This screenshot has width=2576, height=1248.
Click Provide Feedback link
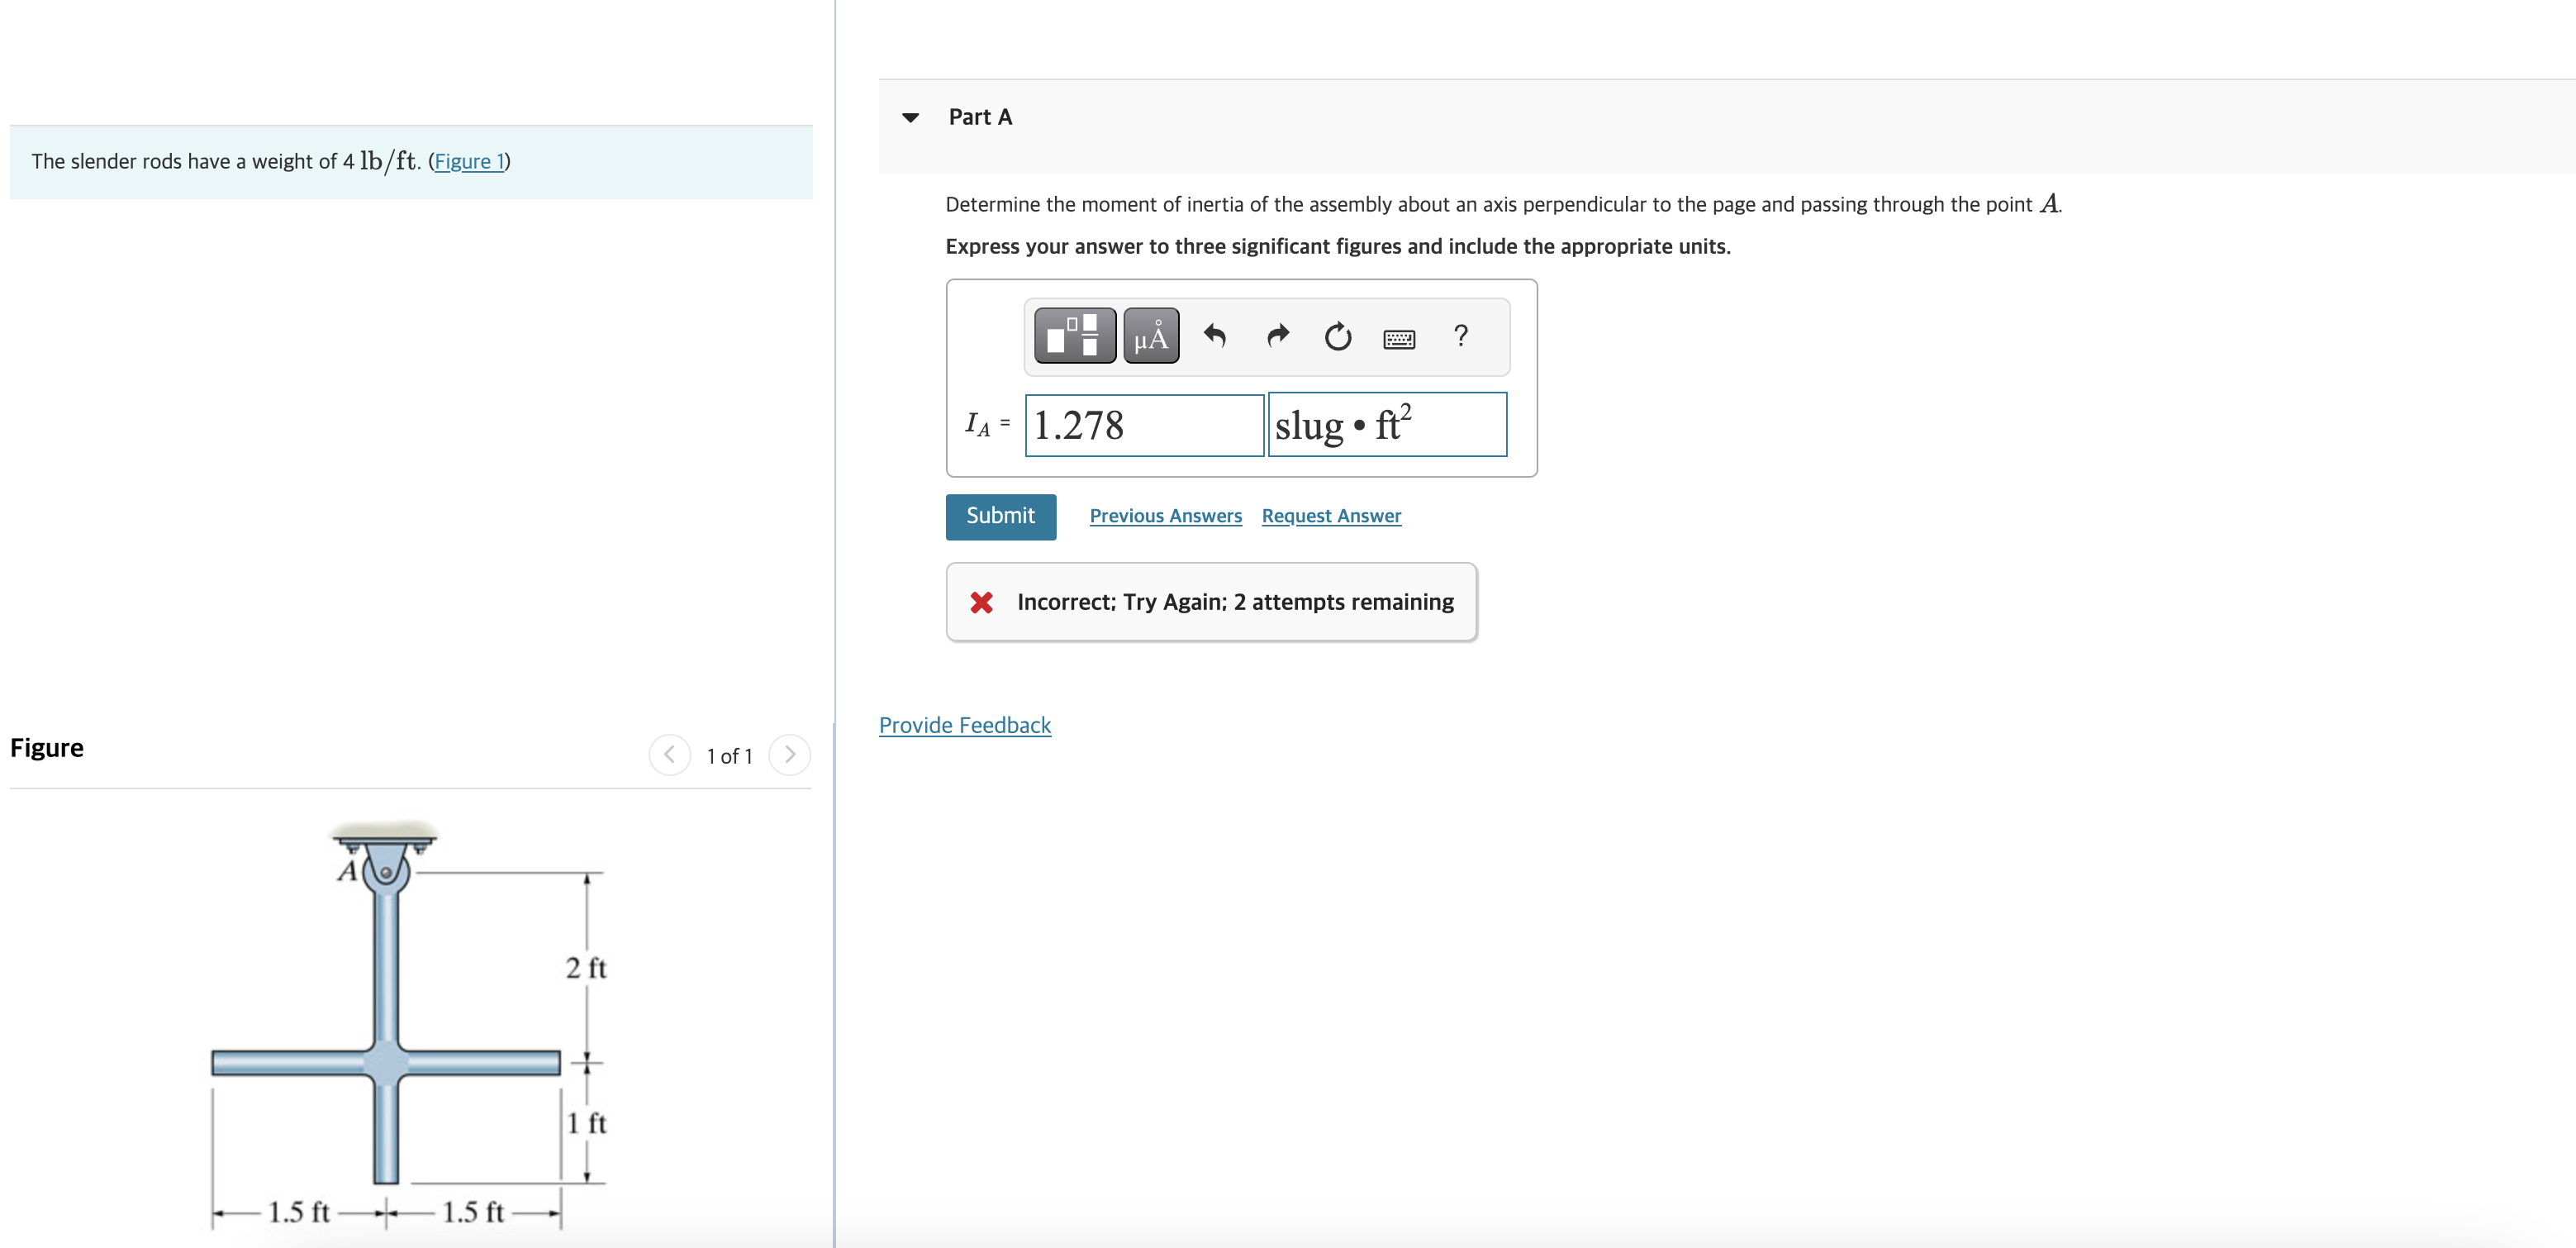point(964,725)
